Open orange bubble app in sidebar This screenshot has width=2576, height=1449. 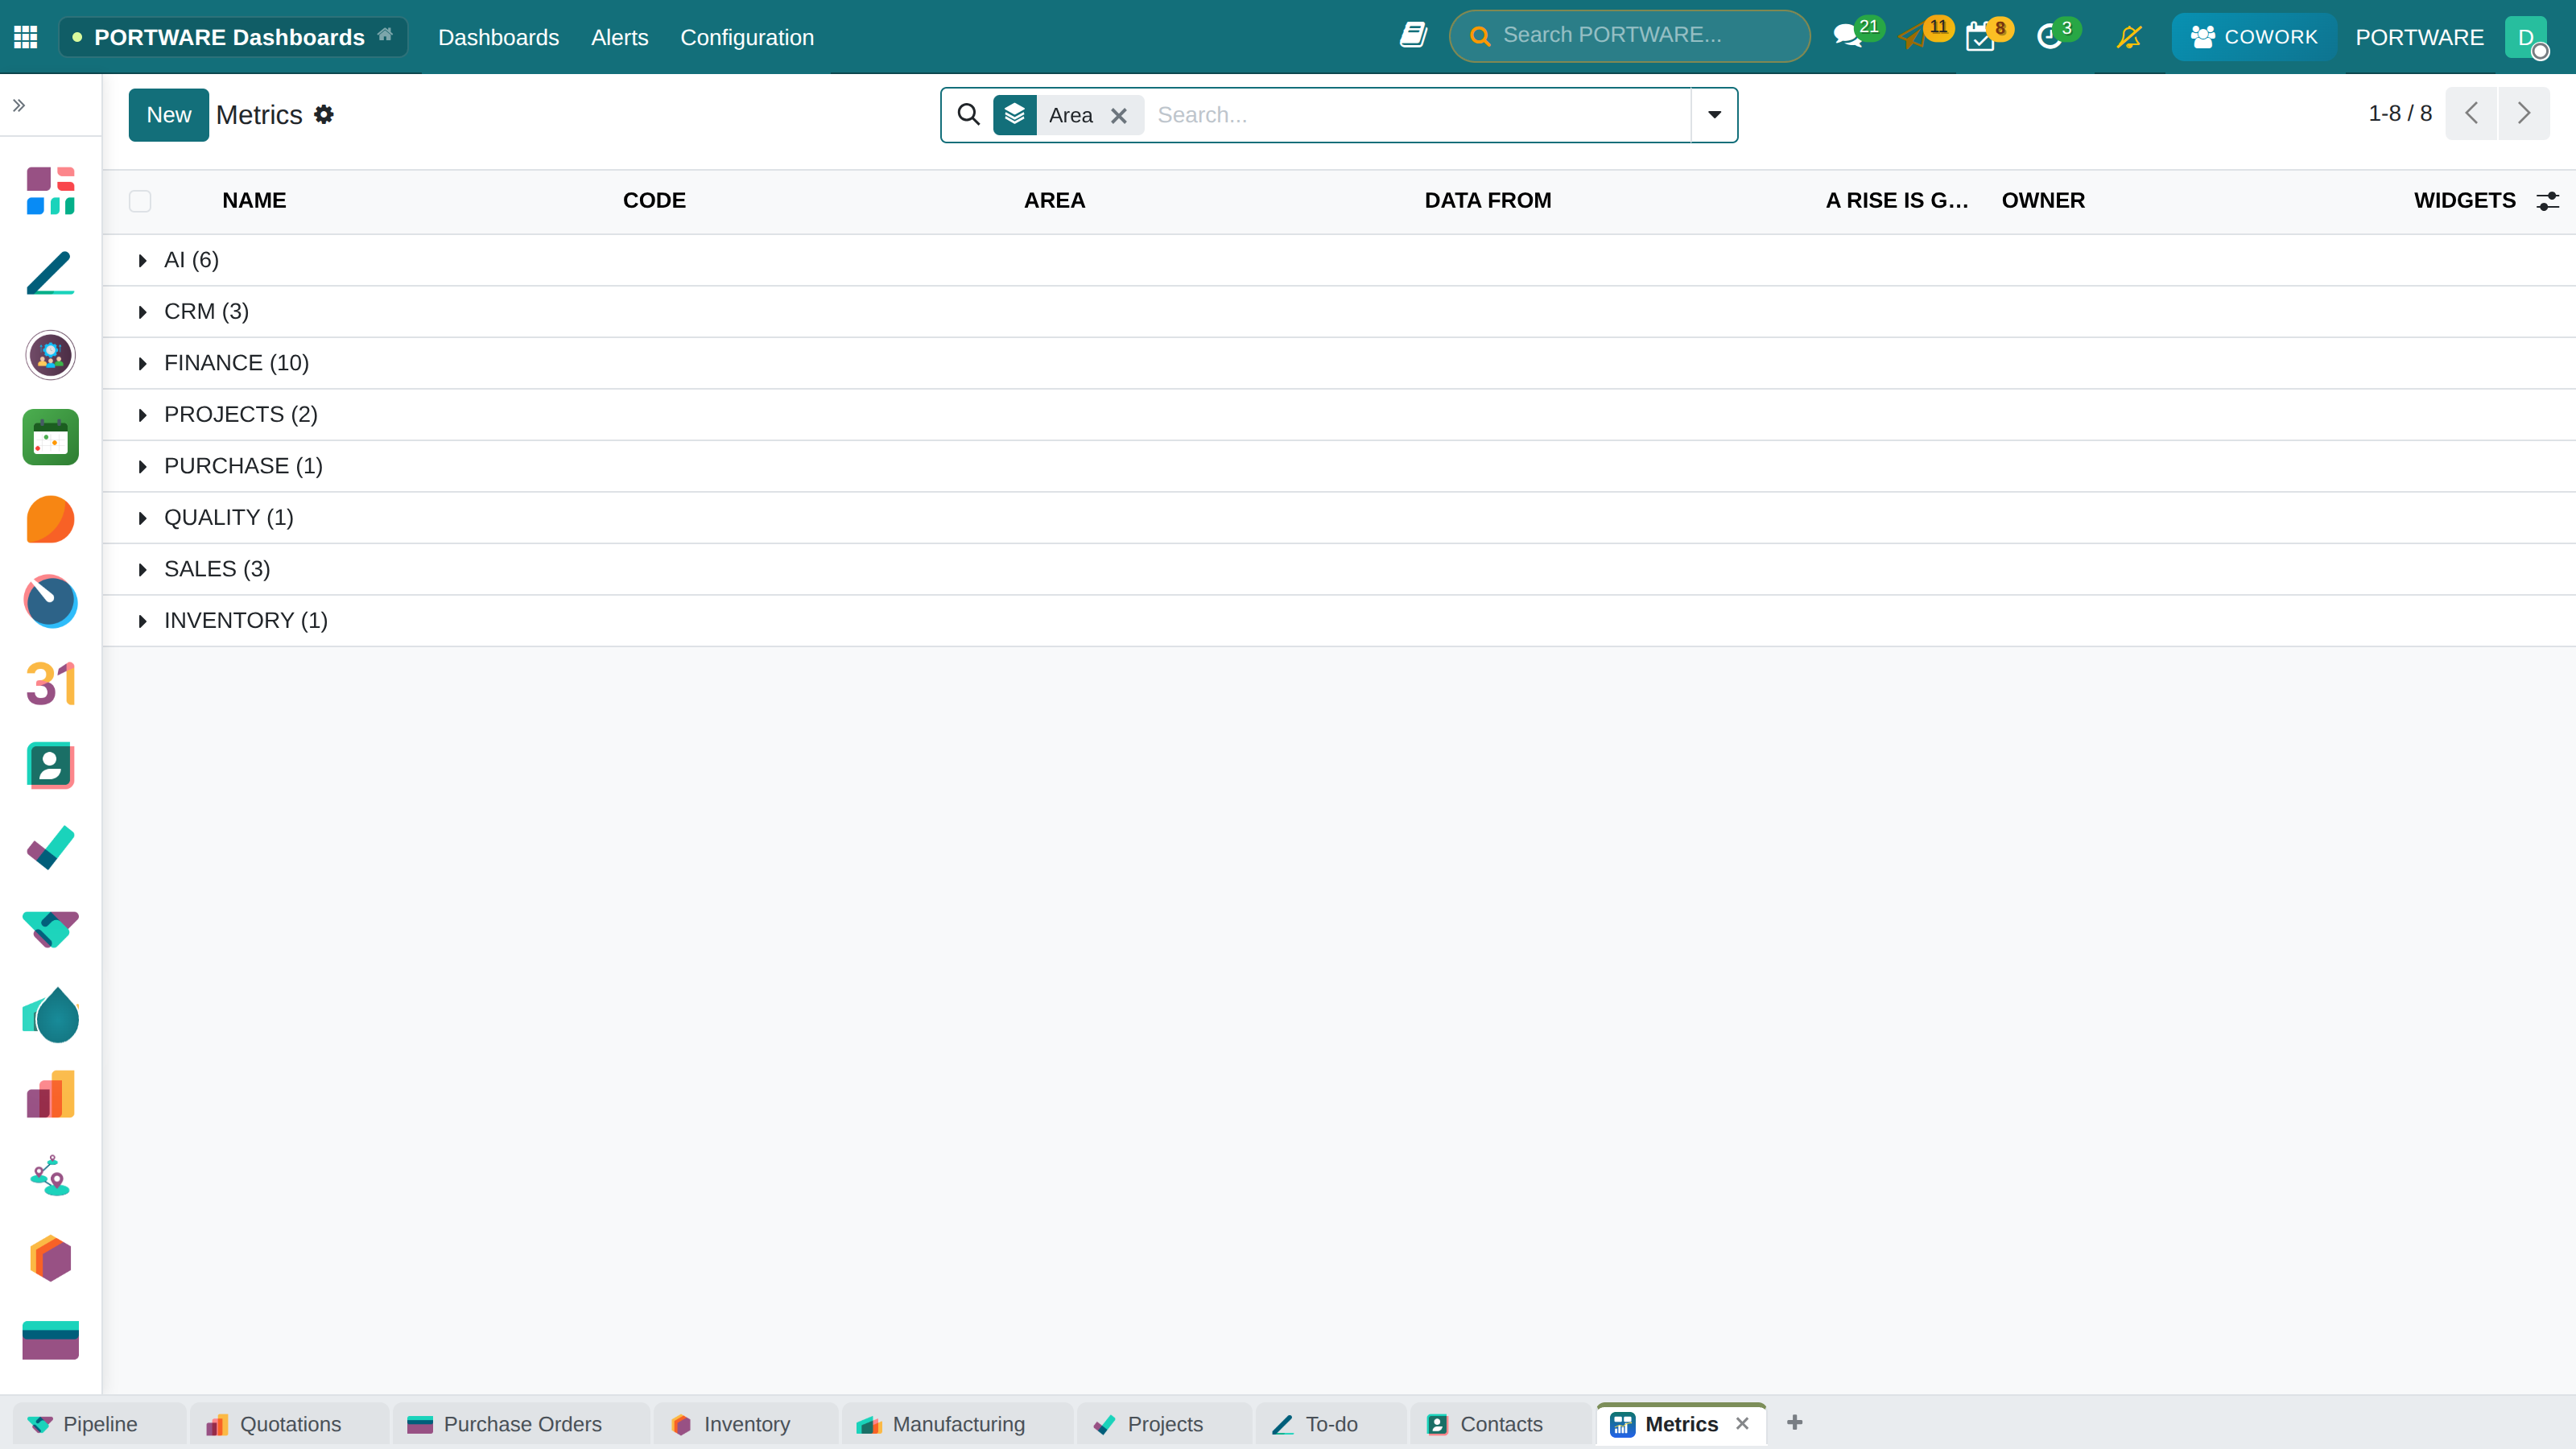point(50,519)
